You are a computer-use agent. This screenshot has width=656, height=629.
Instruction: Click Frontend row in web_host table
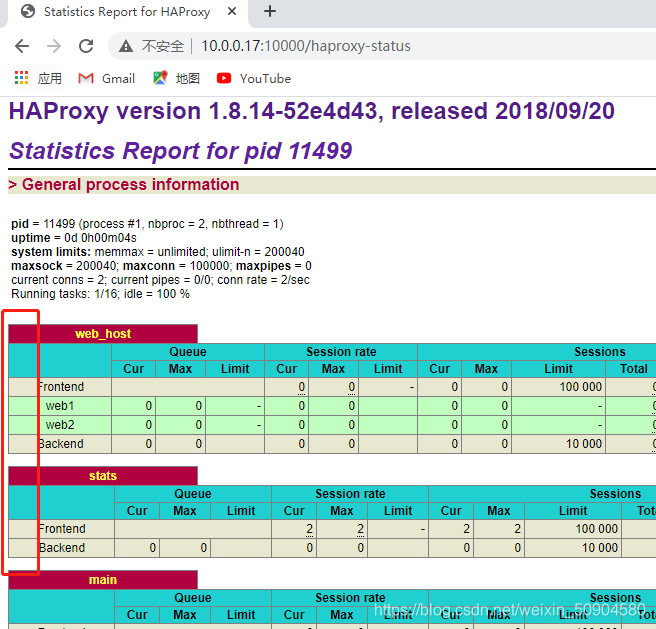pyautogui.click(x=62, y=387)
